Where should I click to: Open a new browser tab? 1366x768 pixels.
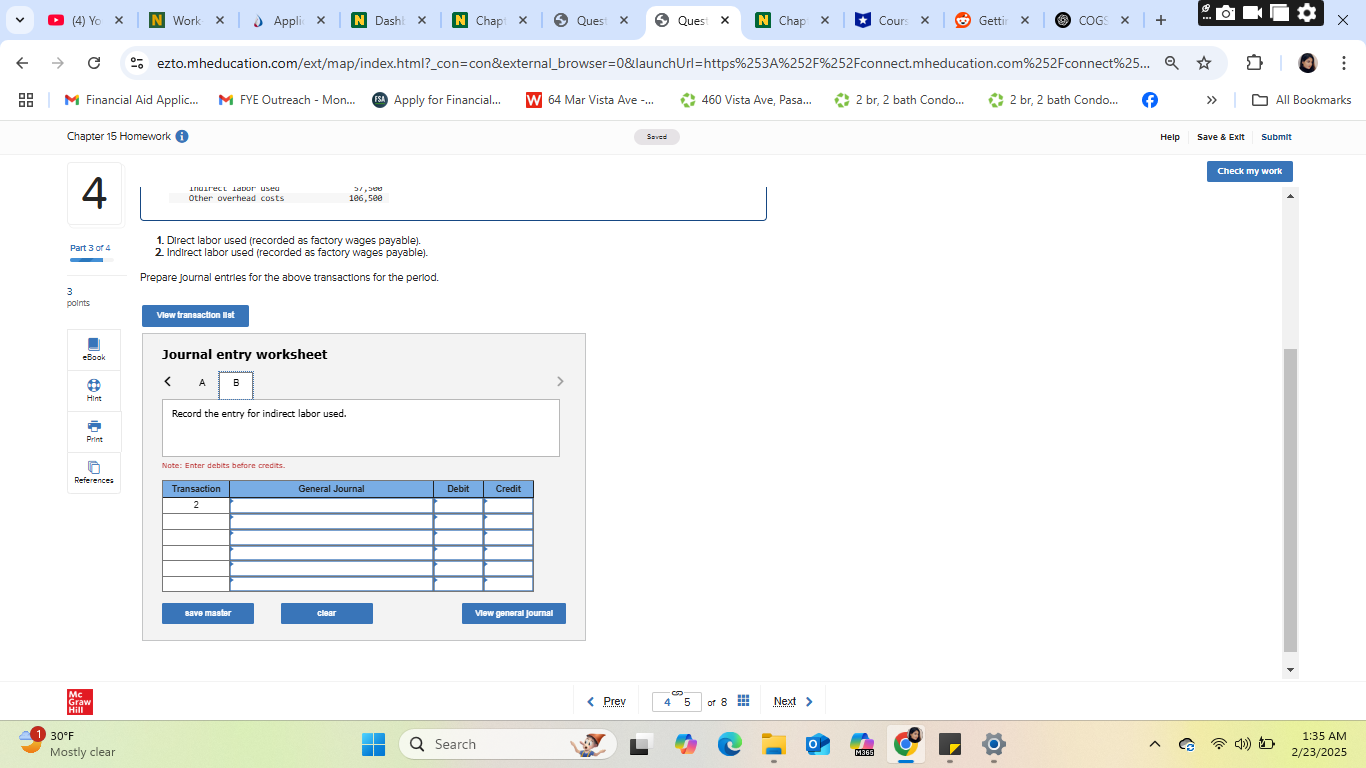(1160, 20)
